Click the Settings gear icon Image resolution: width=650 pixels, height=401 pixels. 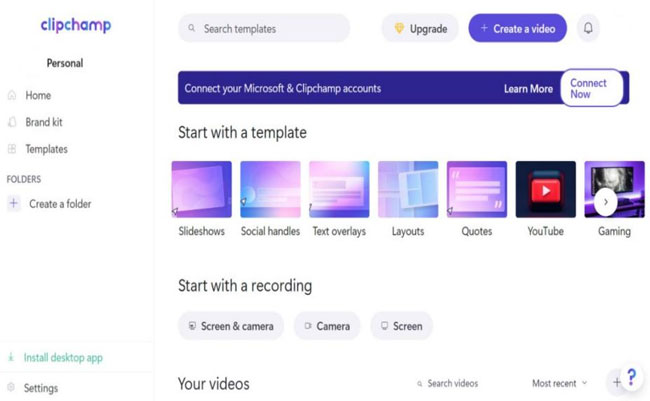(11, 387)
